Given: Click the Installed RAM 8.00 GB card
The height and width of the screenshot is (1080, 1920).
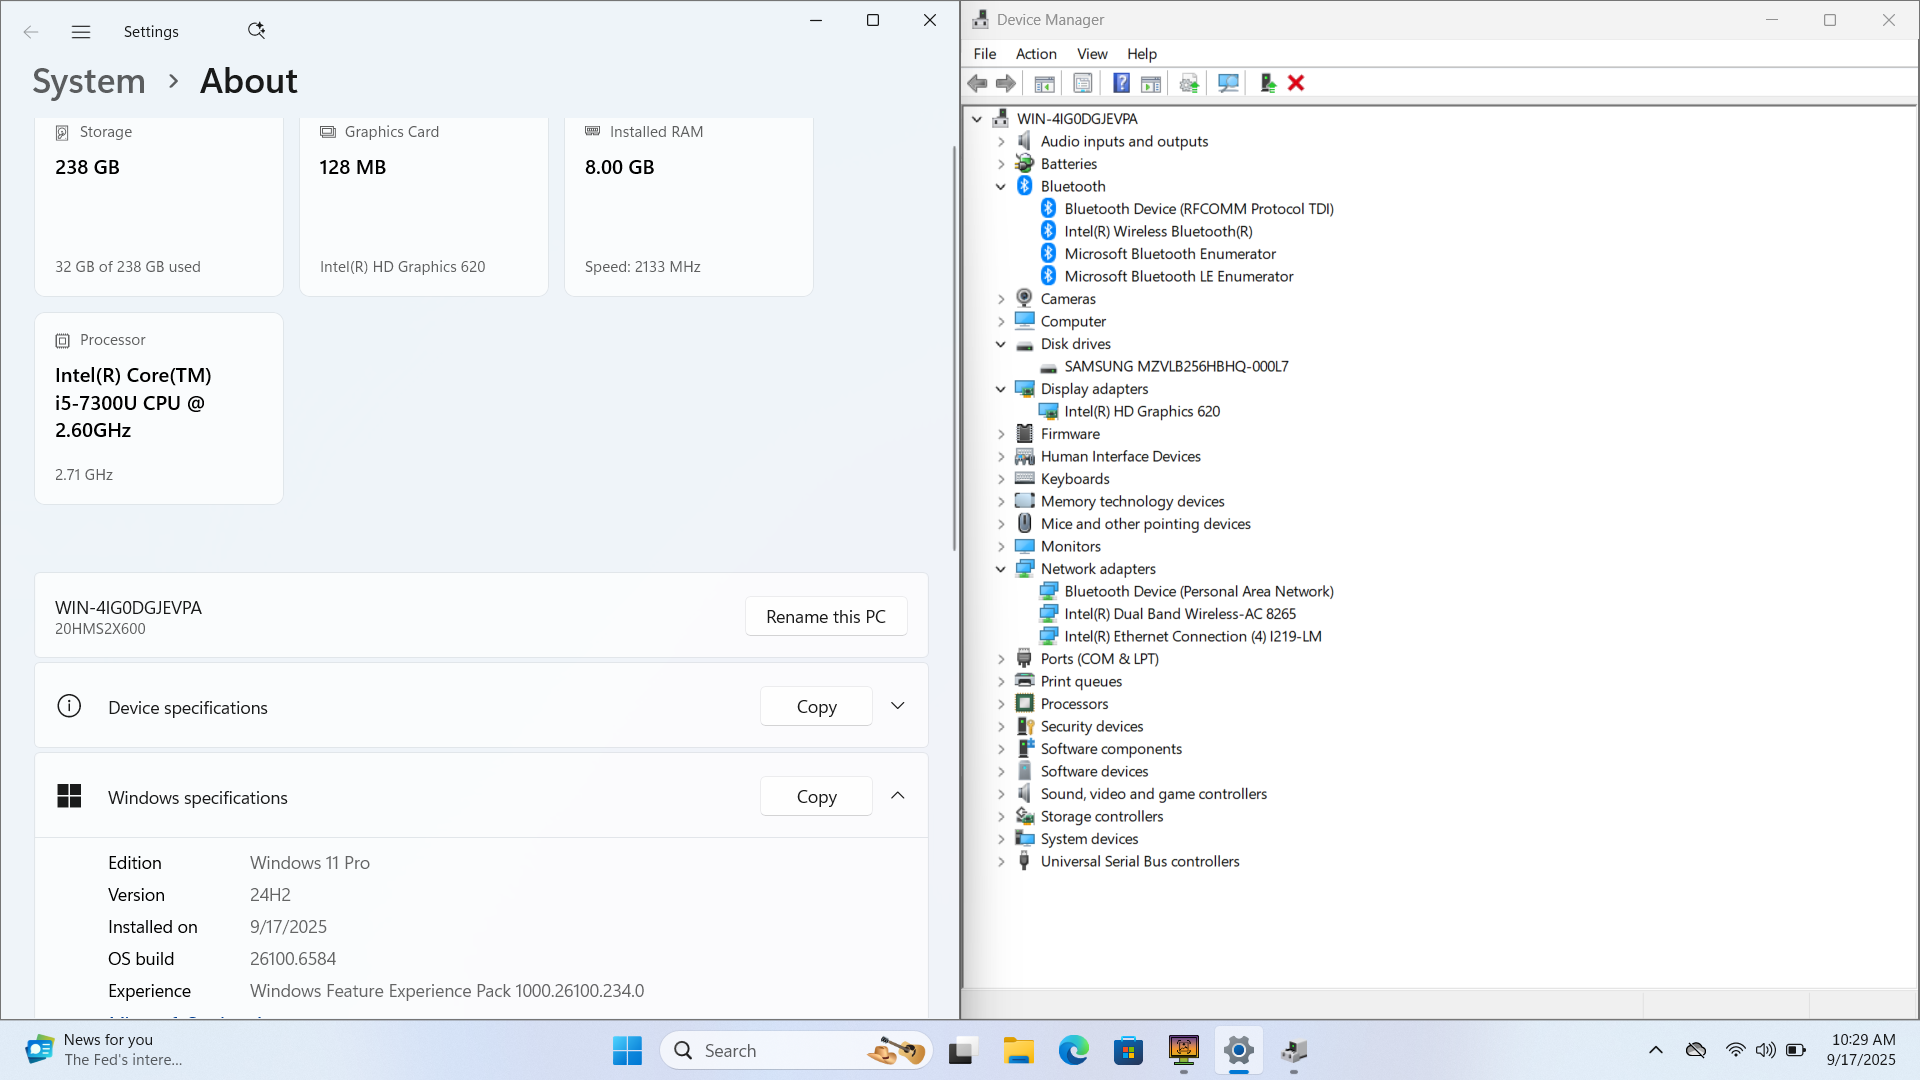Looking at the screenshot, I should coord(689,206).
